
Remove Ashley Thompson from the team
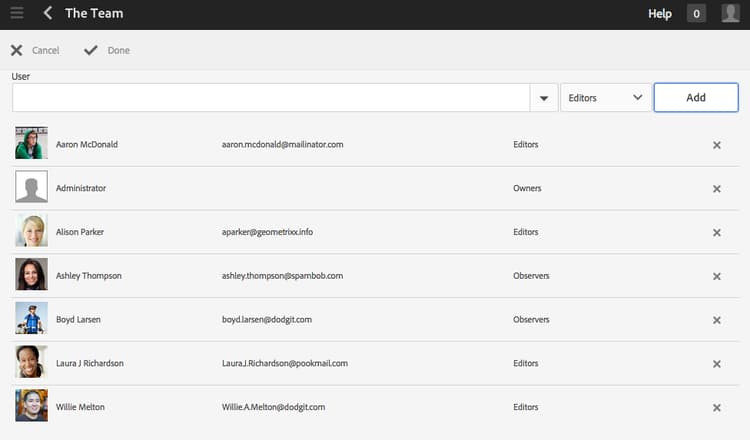pyautogui.click(x=716, y=277)
